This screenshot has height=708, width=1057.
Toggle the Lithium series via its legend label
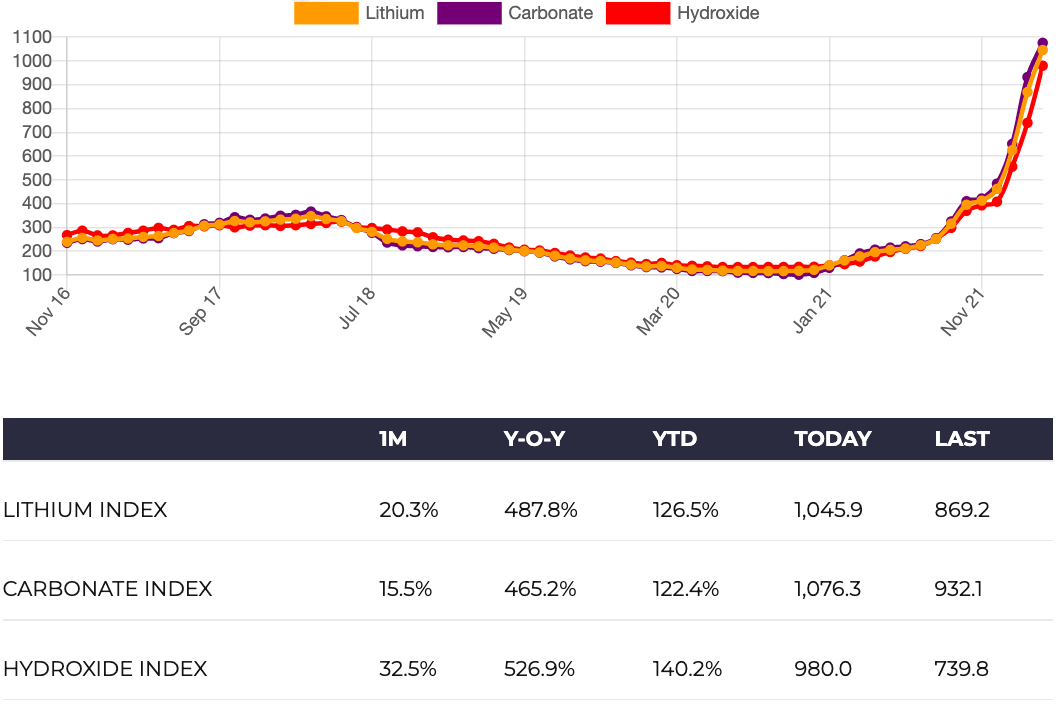pos(395,13)
